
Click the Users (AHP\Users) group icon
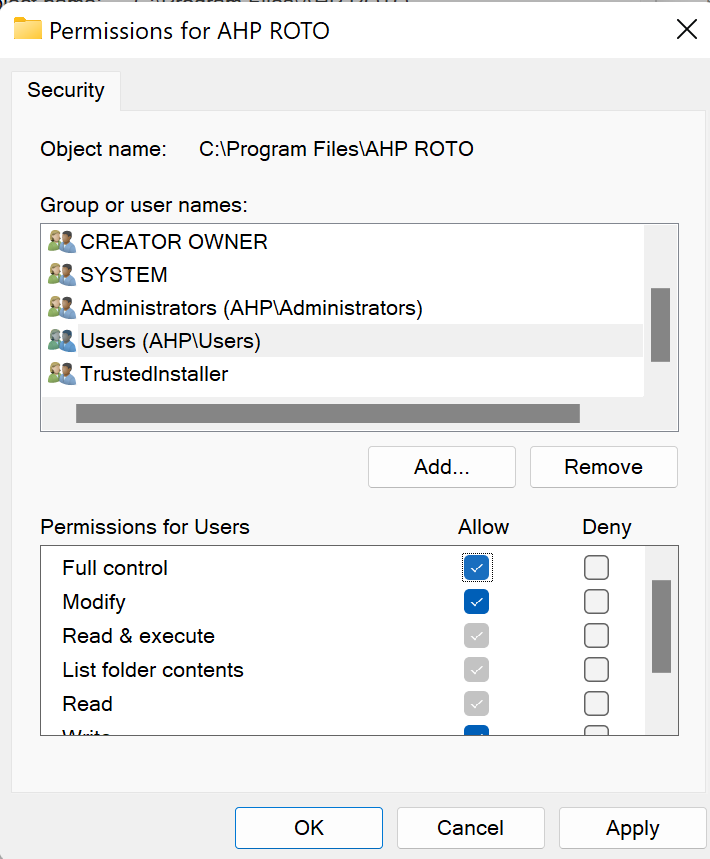62,341
